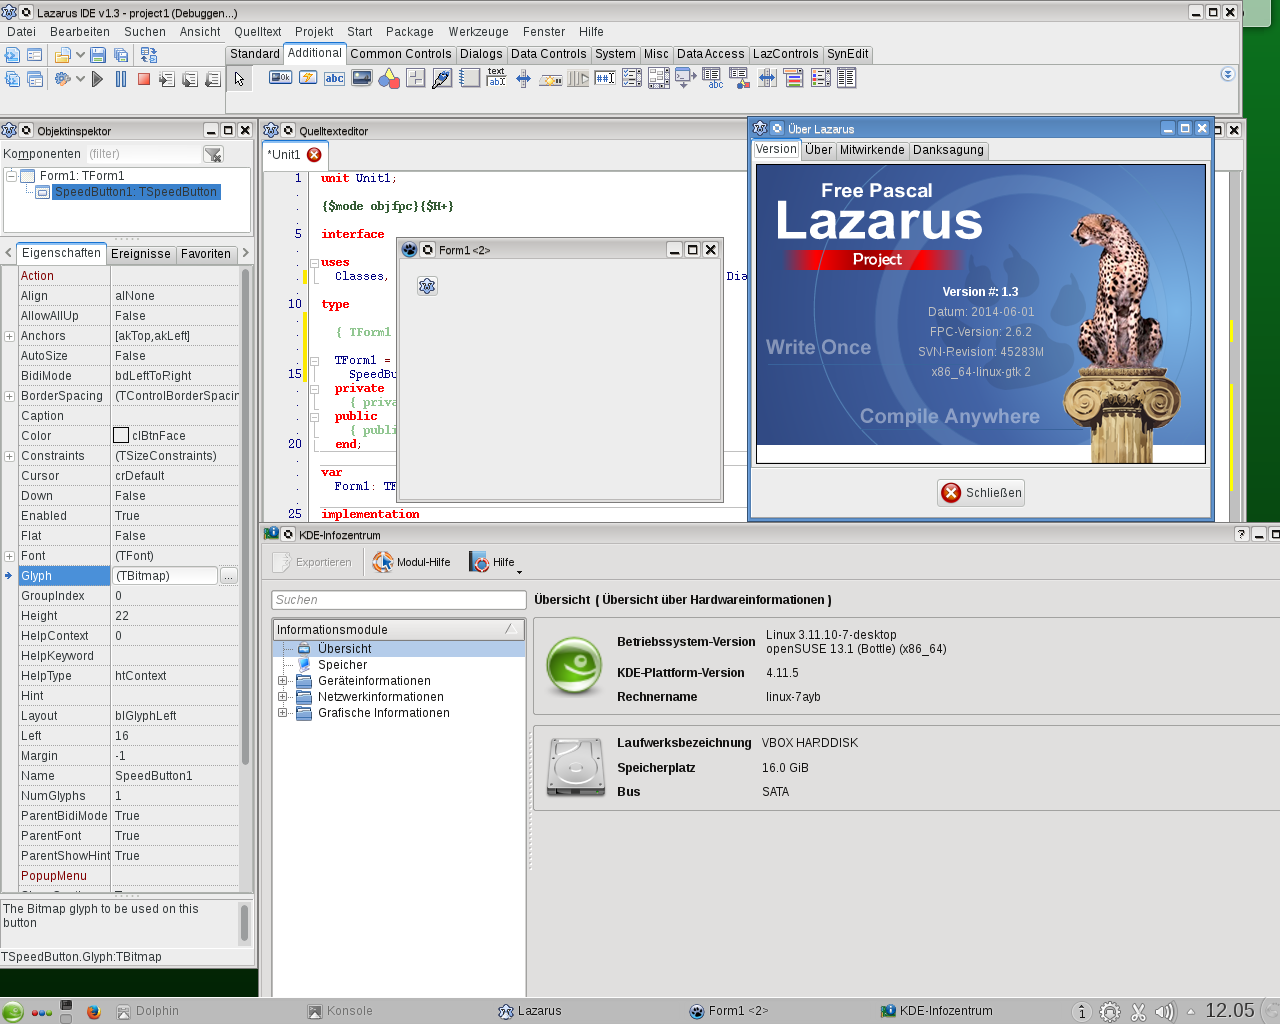Click the New Form toolbar icon
Image resolution: width=1280 pixels, height=1024 pixels.
pos(35,55)
